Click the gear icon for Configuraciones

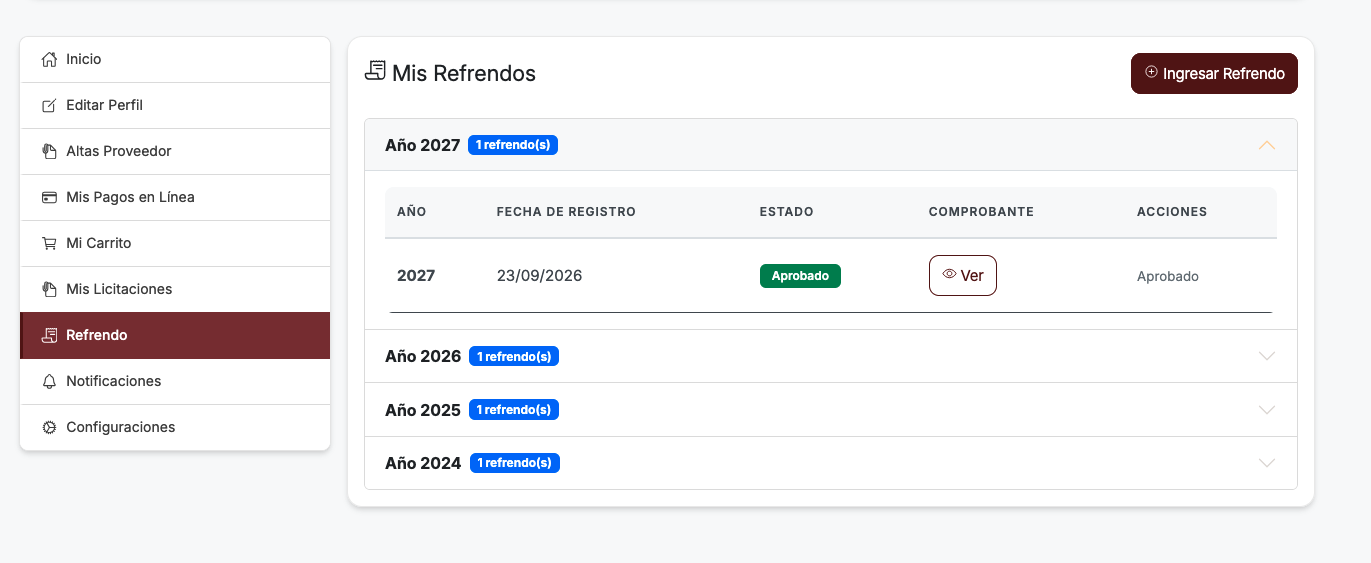point(49,428)
